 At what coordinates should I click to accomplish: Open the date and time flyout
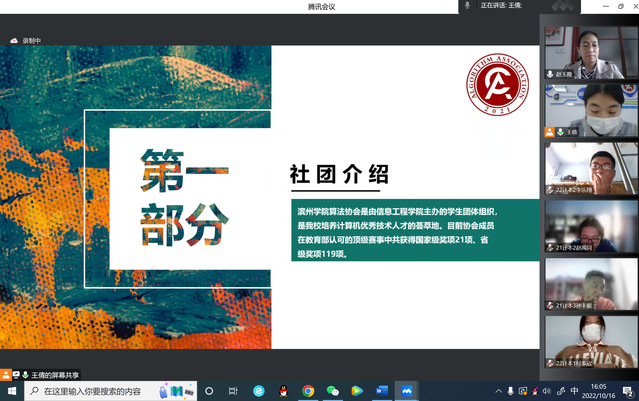pos(599,390)
